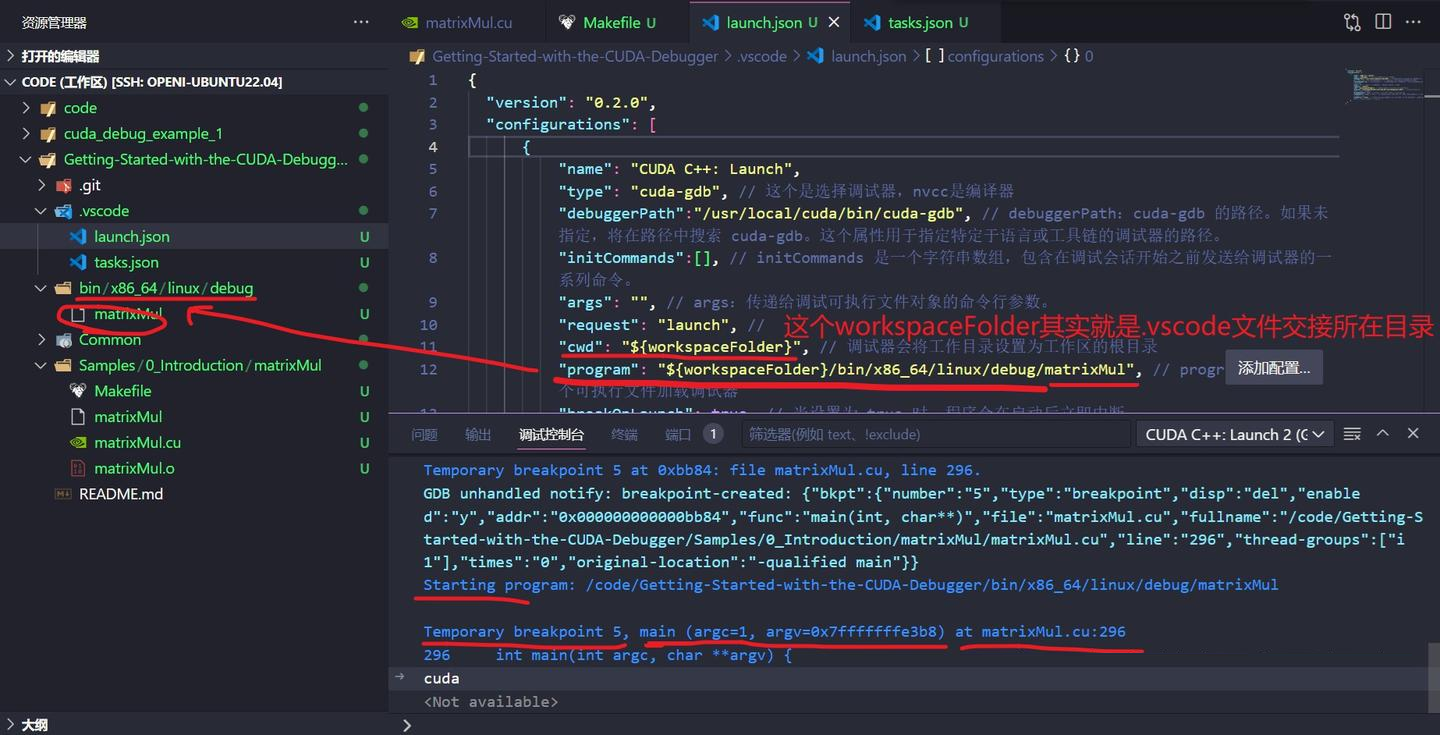Viewport: 1440px width, 735px height.
Task: Expand the 打开的编辑器 section
Action: pyautogui.click(x=11, y=56)
